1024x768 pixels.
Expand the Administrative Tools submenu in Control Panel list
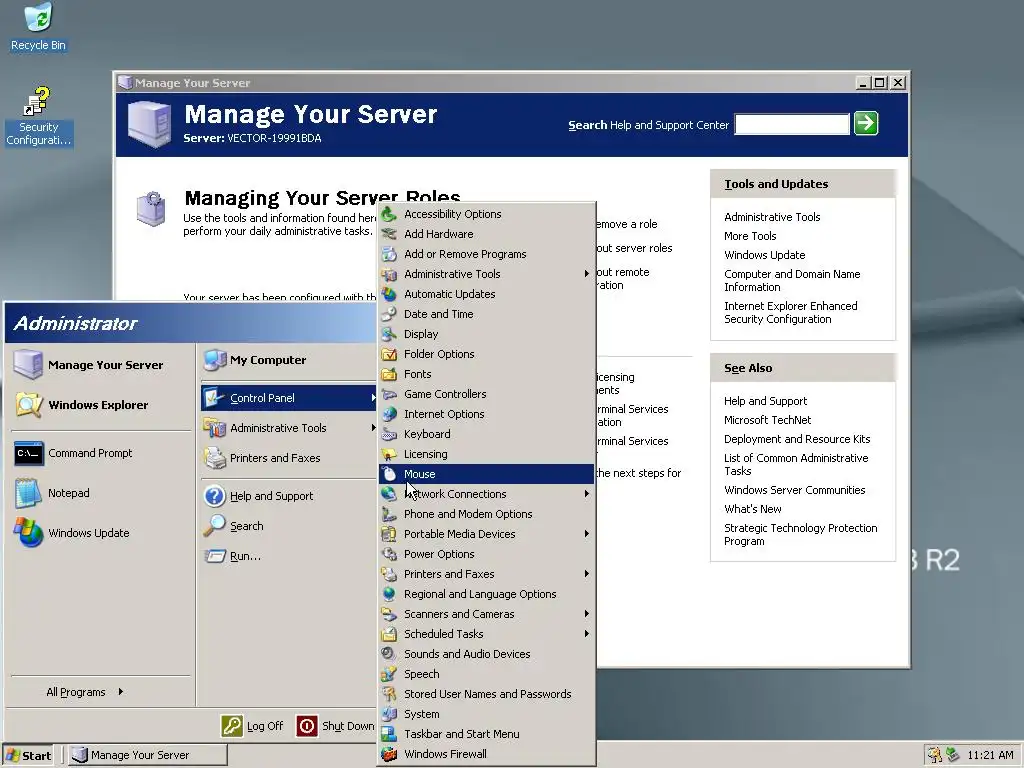586,274
